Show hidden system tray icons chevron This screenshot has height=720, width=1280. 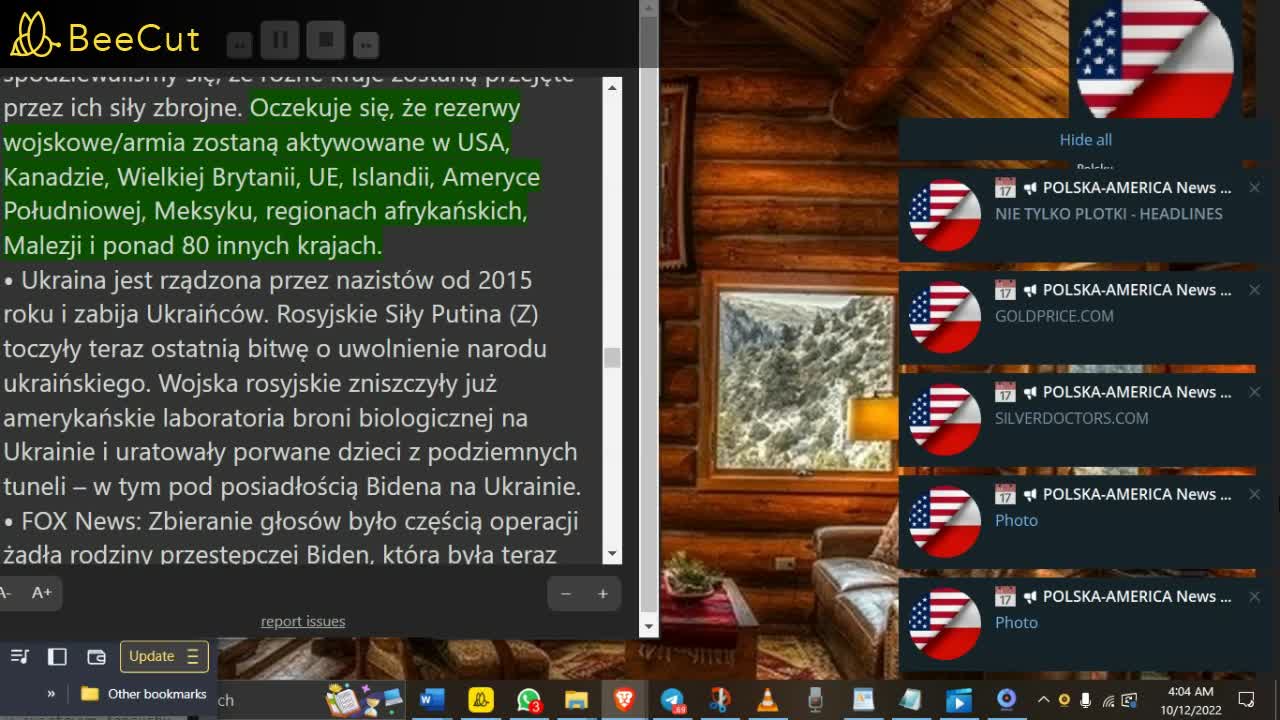[x=1043, y=700]
